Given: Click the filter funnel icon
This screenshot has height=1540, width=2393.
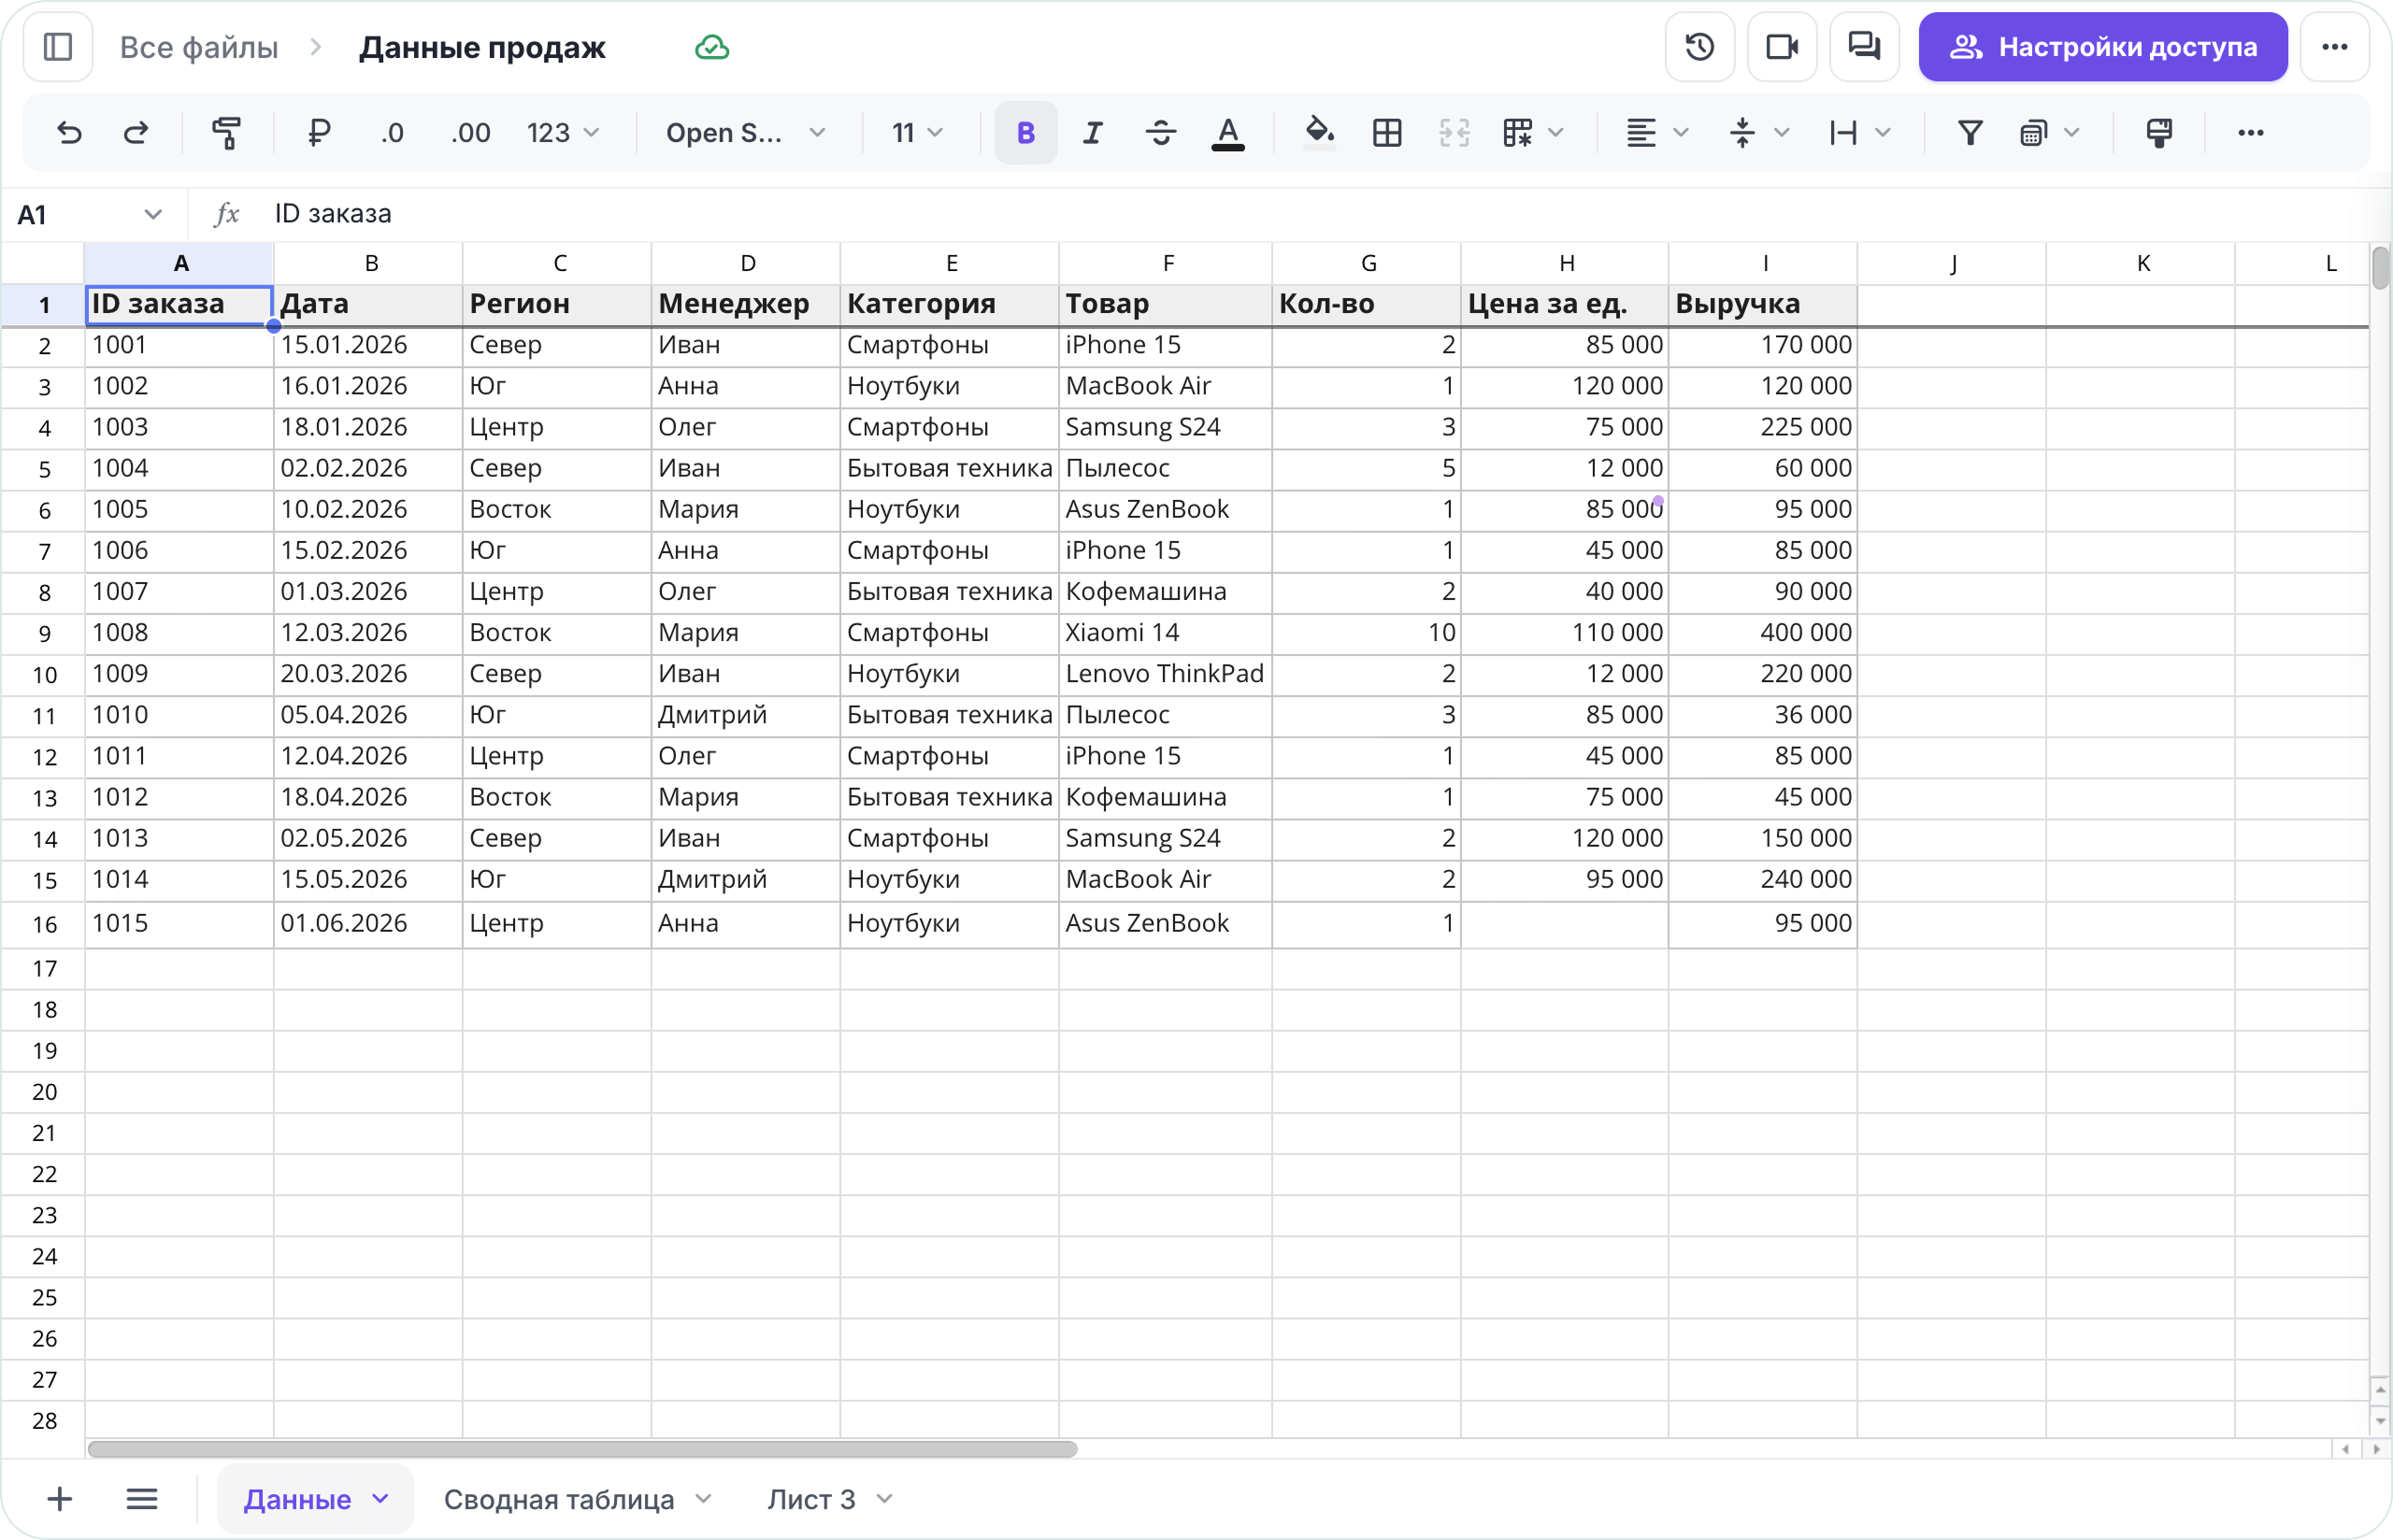Looking at the screenshot, I should coord(1969,133).
